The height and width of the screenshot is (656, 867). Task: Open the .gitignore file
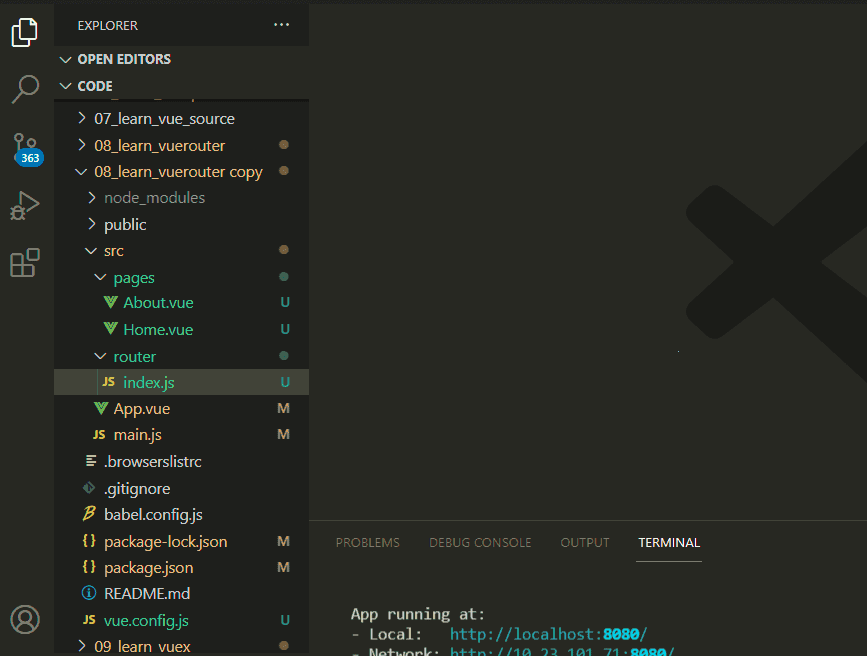[137, 488]
